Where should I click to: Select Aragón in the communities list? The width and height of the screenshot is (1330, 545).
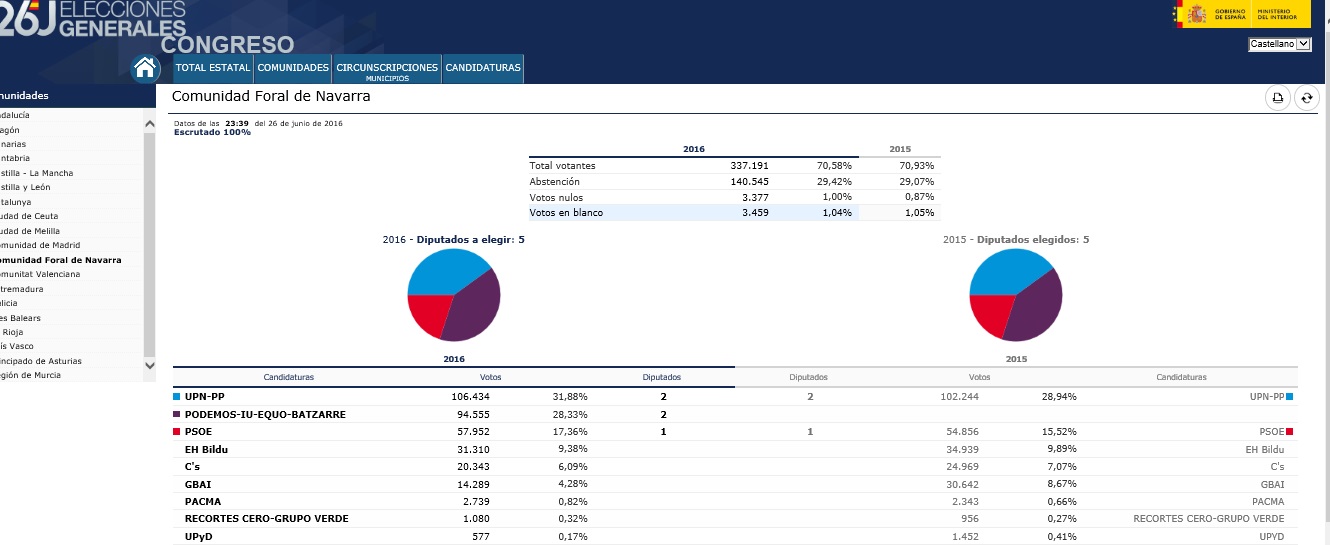pos(9,130)
